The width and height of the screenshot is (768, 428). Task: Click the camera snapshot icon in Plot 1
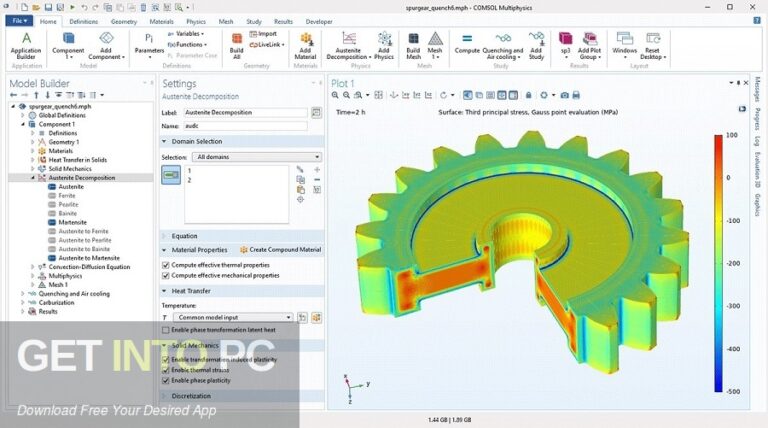click(565, 95)
